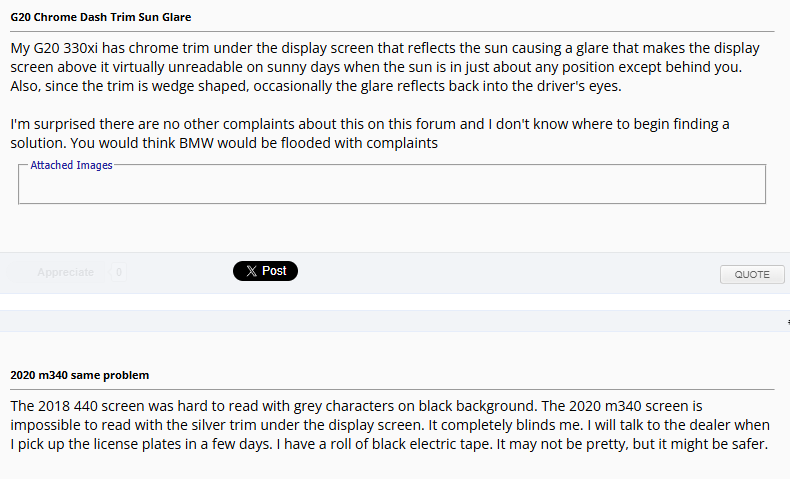The image size is (790, 479).
Task: Click the faded Appreciate button
Action: (65, 272)
